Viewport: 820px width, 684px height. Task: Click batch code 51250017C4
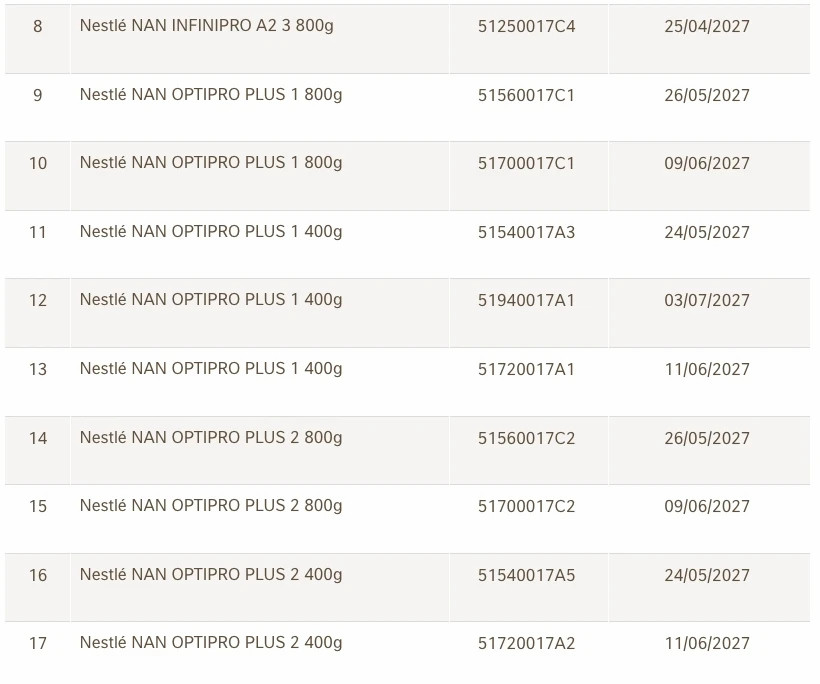point(526,27)
